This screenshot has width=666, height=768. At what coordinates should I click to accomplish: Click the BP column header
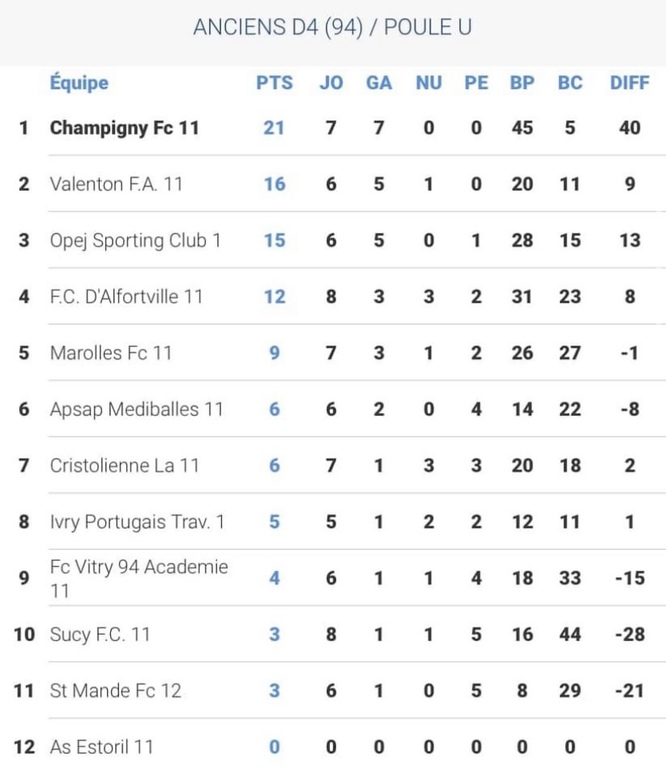522,83
